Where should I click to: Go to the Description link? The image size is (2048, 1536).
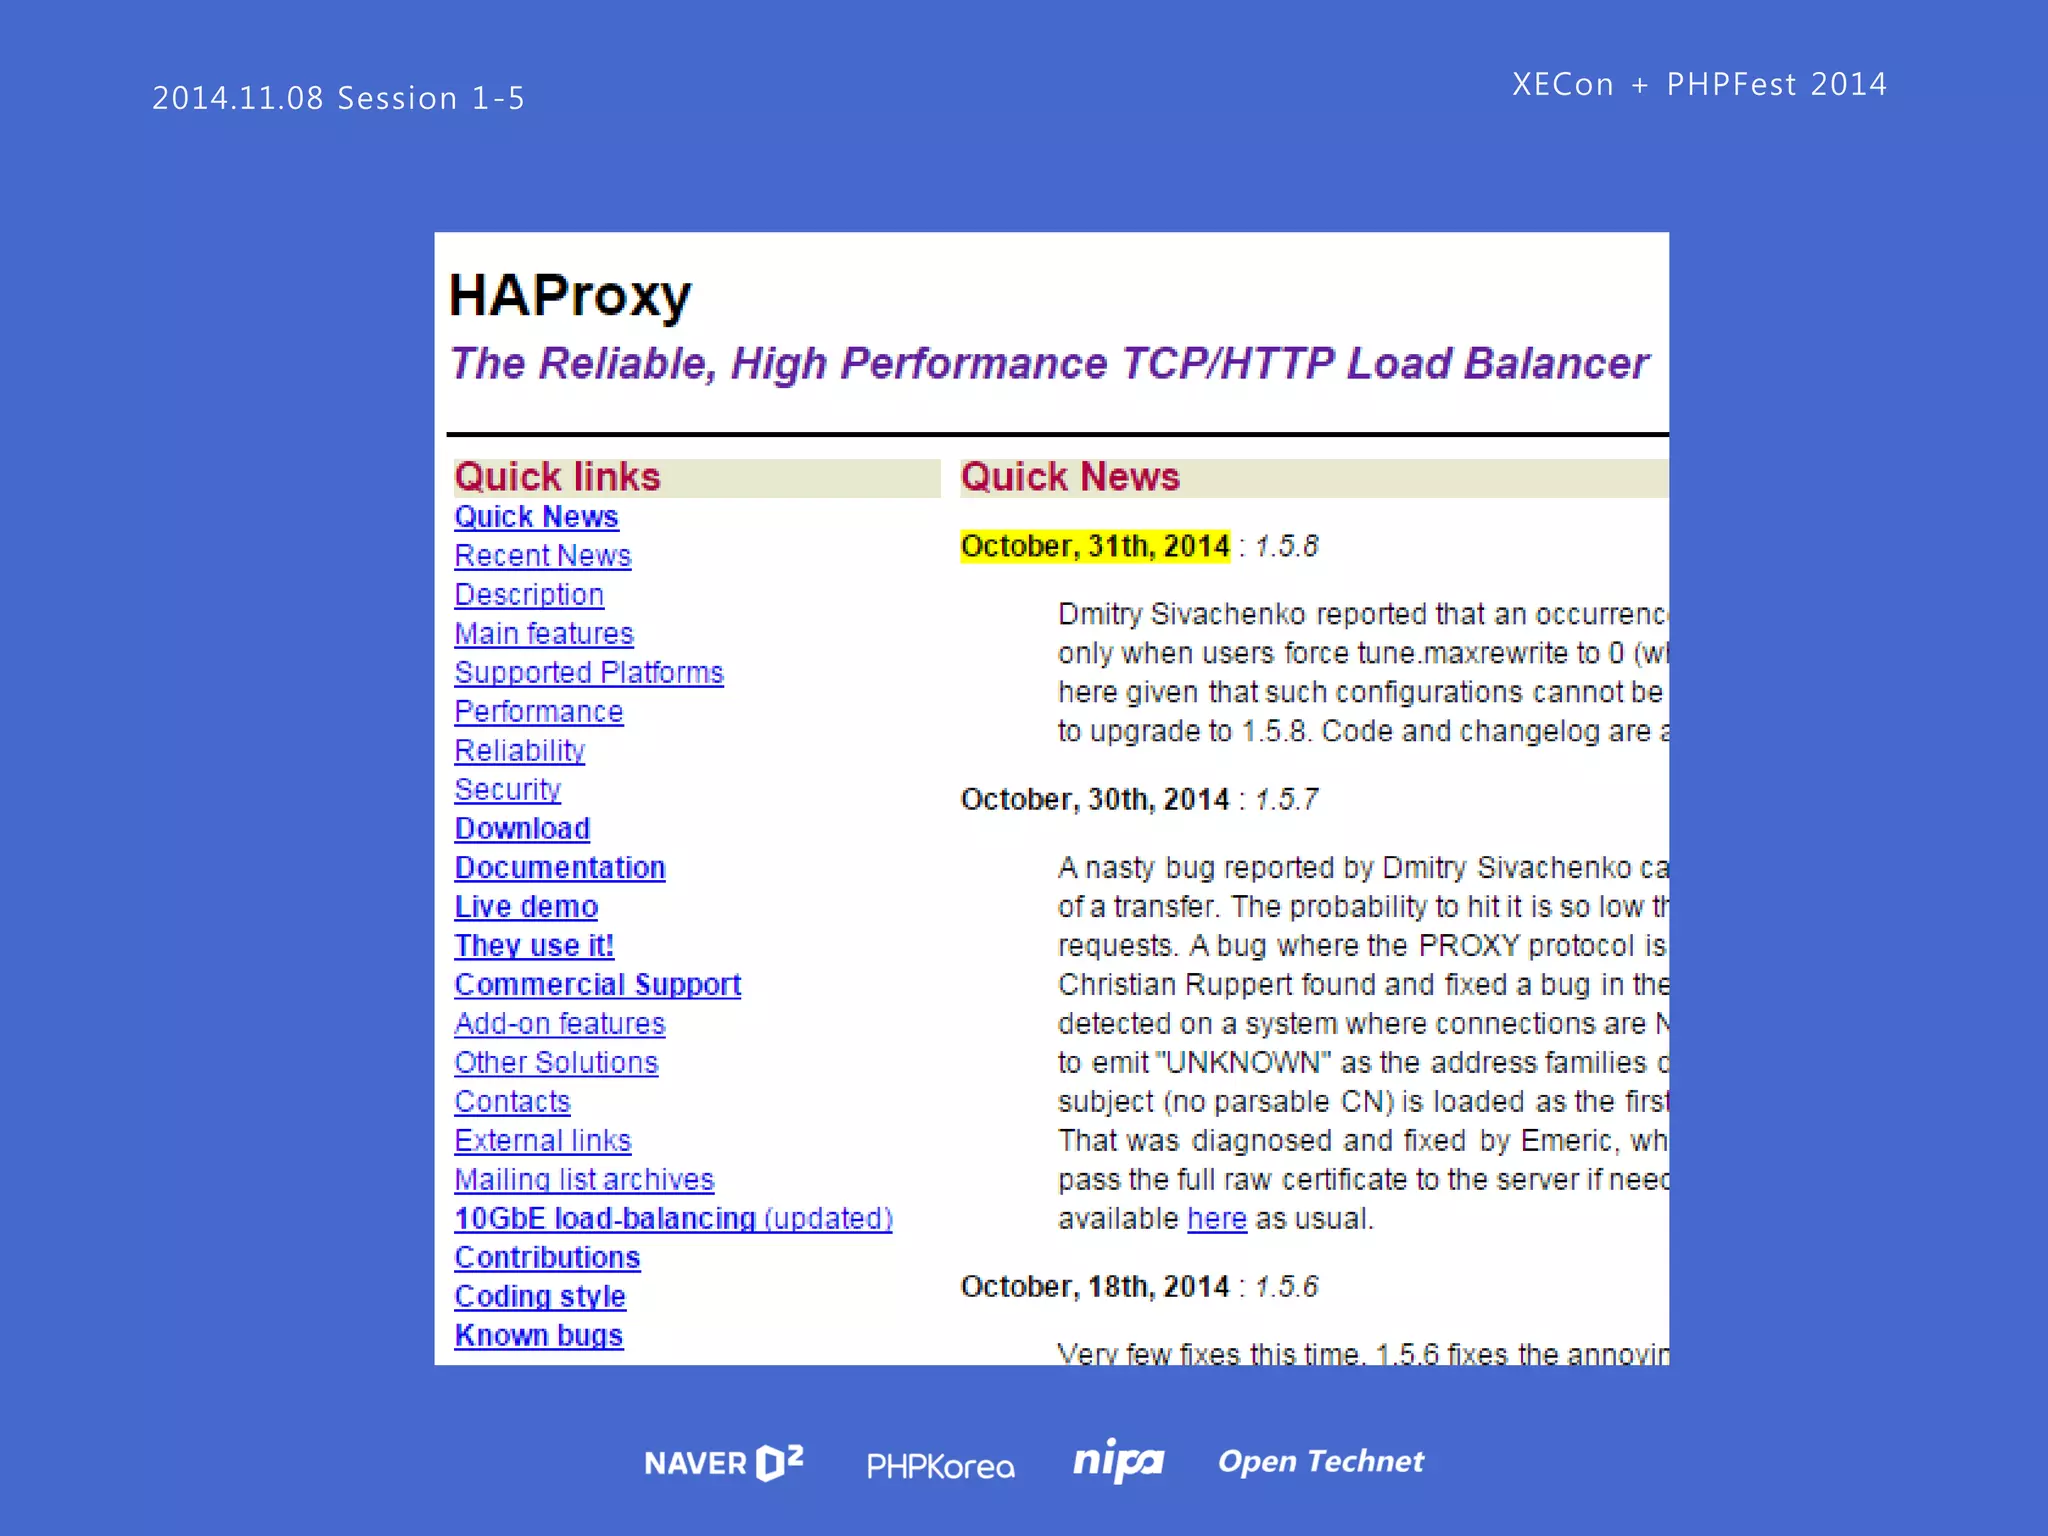click(x=529, y=595)
